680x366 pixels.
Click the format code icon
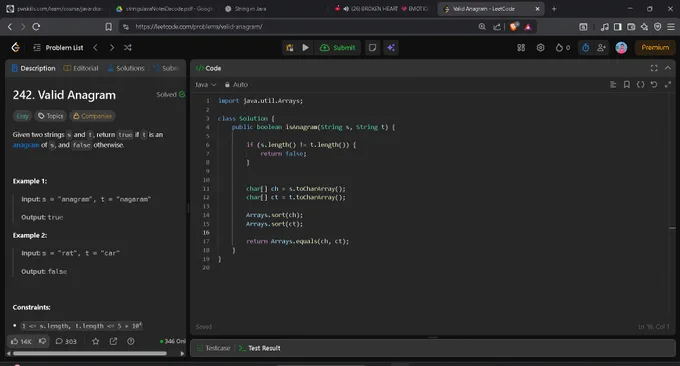[613, 85]
